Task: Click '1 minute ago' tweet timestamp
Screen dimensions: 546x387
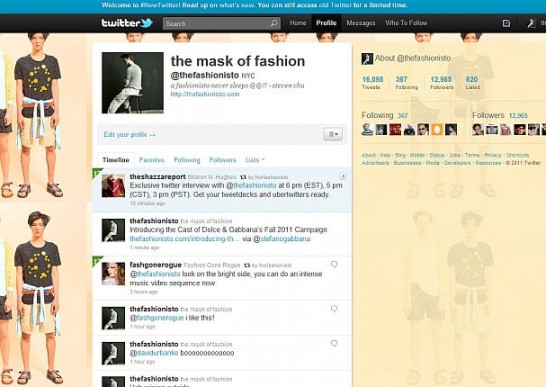Action: pyautogui.click(x=145, y=248)
